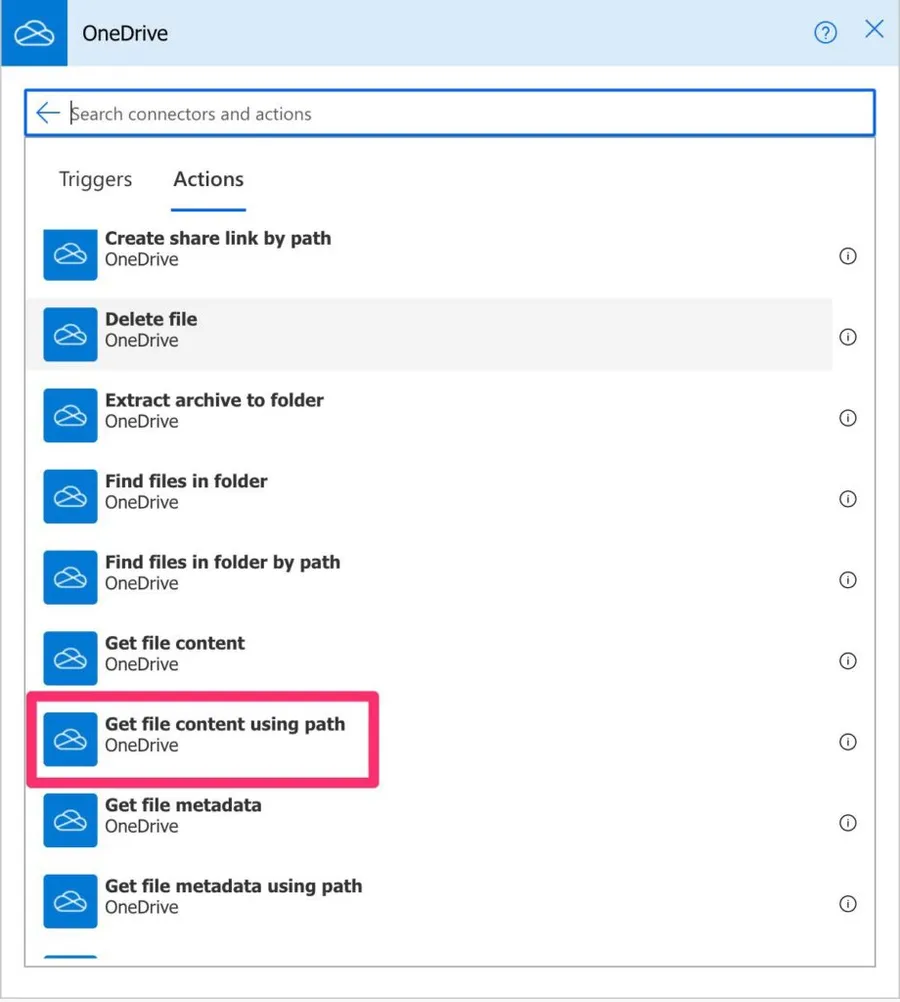Click info icon for Get file content
The width and height of the screenshot is (900, 1002).
tap(848, 661)
